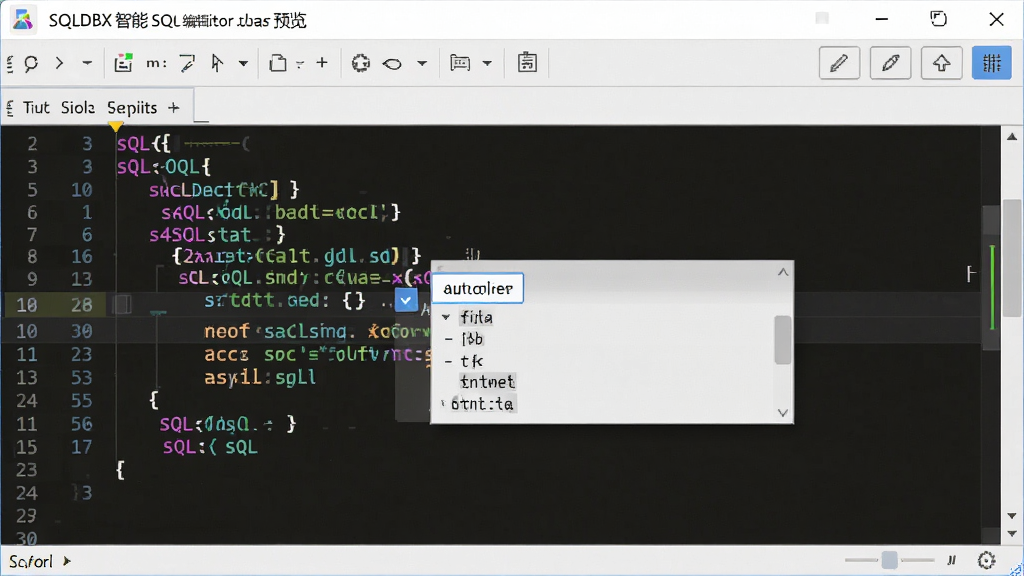Click the editor scroll-down arrow at bottom
Viewport: 1024px width, 576px height.
pyautogui.click(x=1012, y=534)
